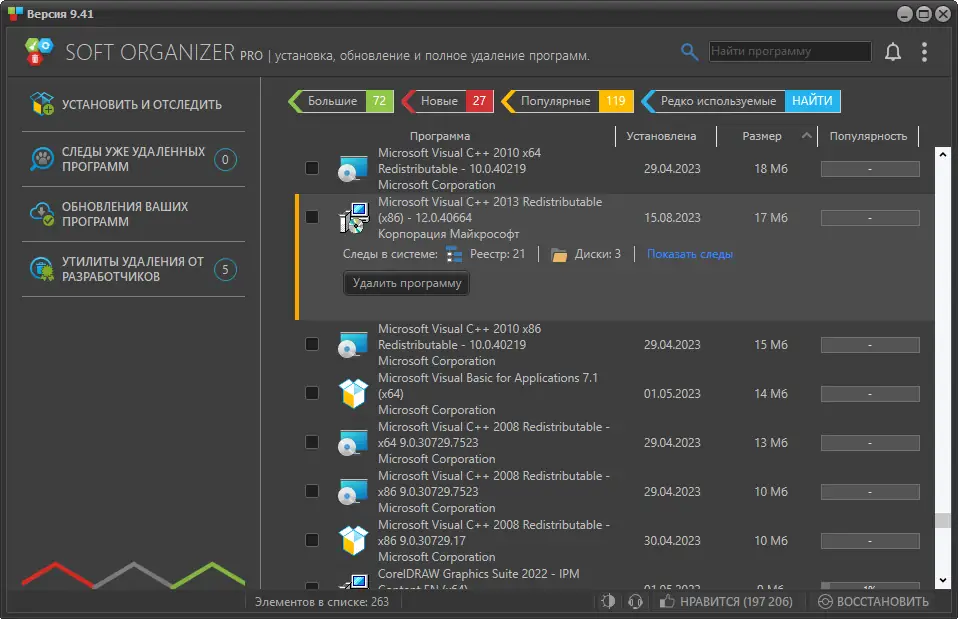
Task: Click the size column sort arrow
Action: pos(806,136)
